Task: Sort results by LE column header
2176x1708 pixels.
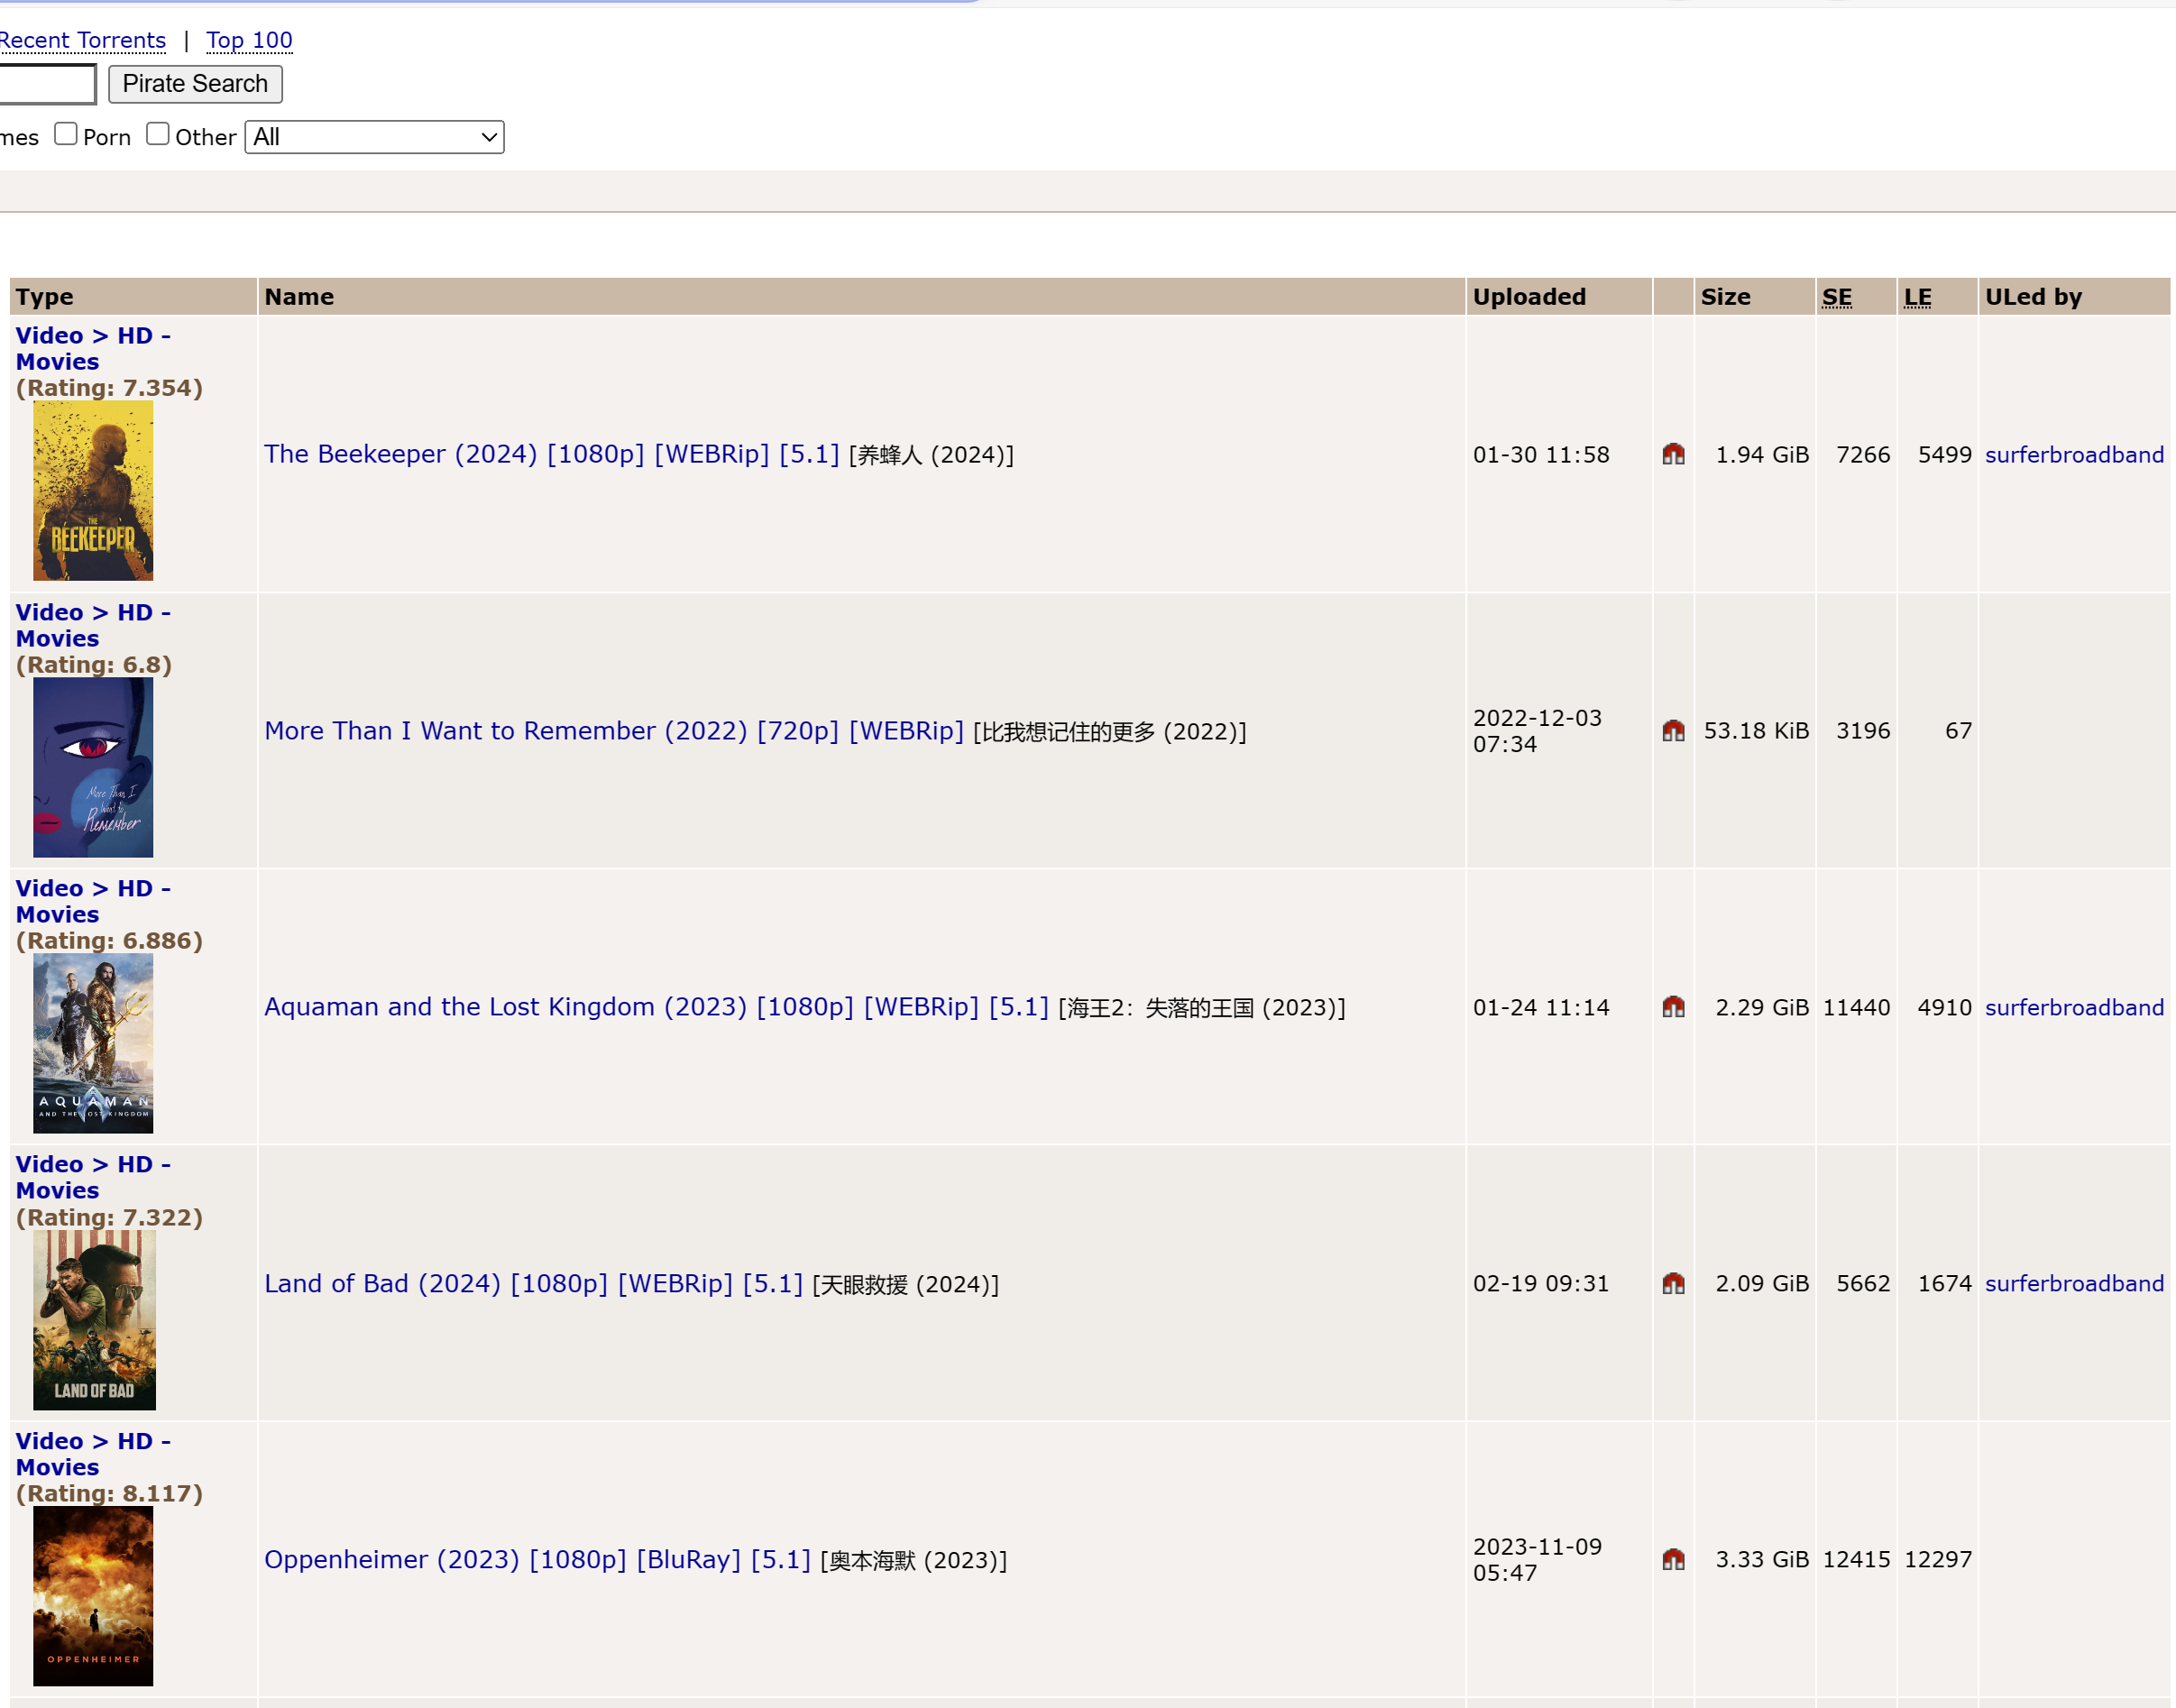Action: coord(1917,297)
